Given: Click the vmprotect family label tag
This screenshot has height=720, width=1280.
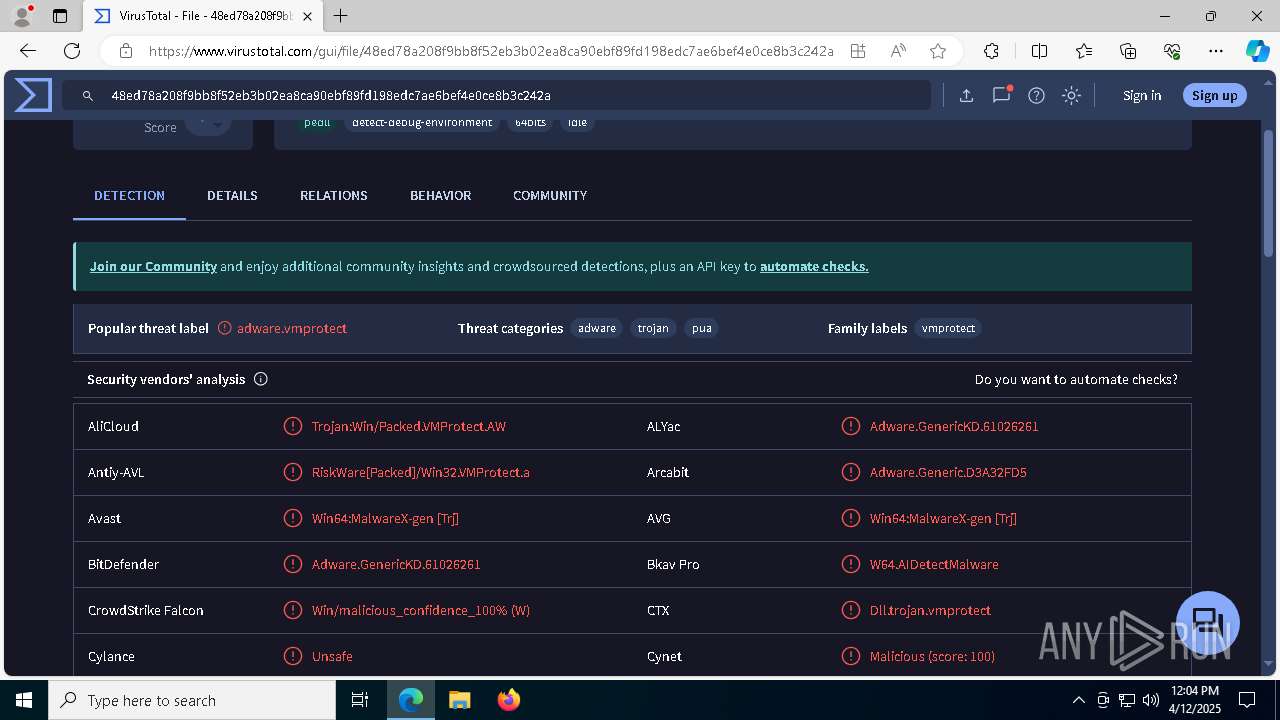Looking at the screenshot, I should pyautogui.click(x=948, y=328).
